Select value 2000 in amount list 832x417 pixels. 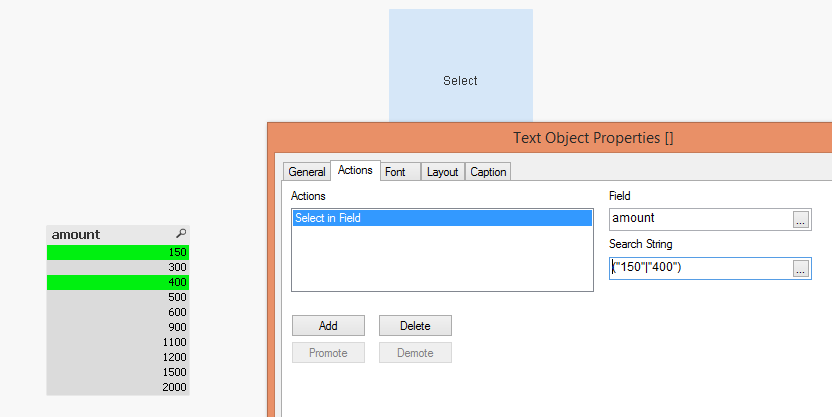pyautogui.click(x=118, y=388)
